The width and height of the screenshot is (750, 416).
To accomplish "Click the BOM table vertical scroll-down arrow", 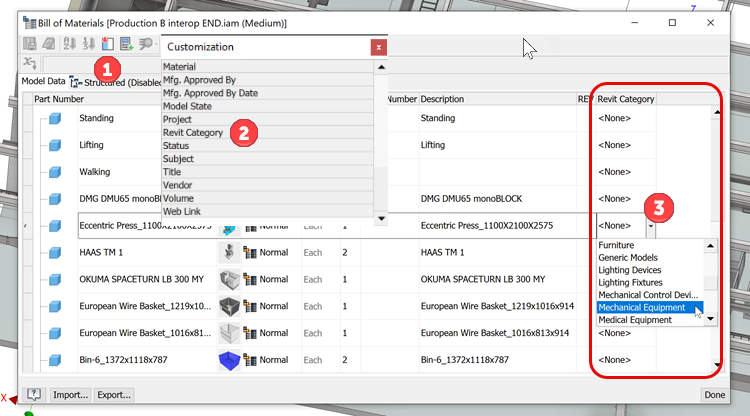I will click(717, 365).
